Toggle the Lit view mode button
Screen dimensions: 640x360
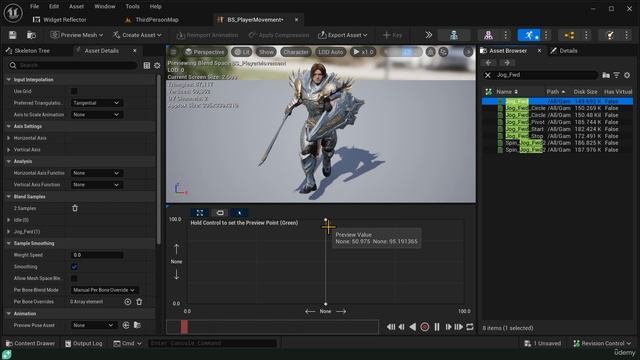point(242,52)
